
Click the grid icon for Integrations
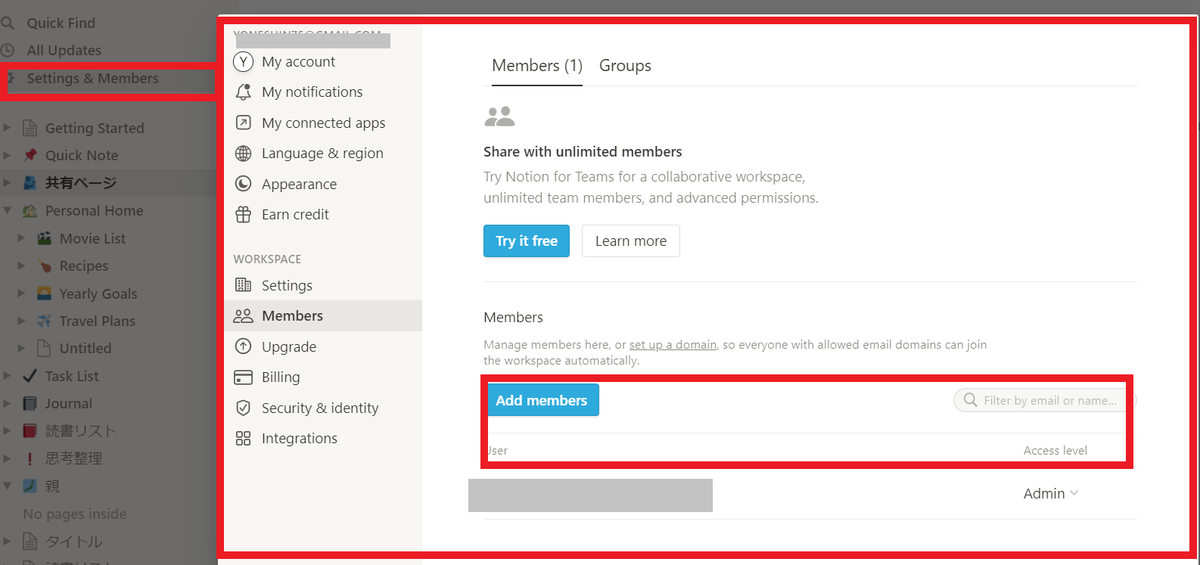[x=243, y=438]
